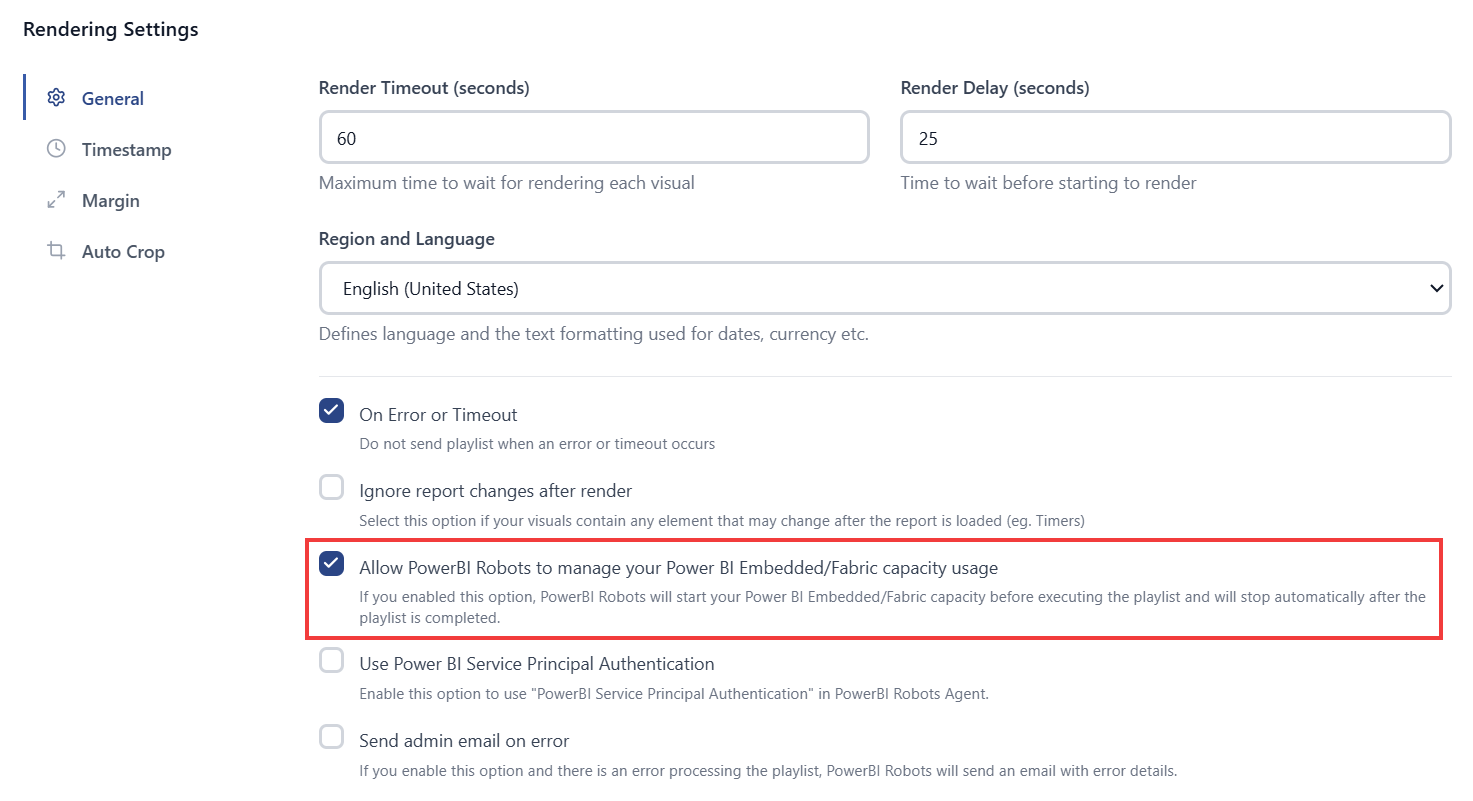Viewport: 1473px width, 801px height.
Task: Click the General gear icon
Action: point(56,98)
